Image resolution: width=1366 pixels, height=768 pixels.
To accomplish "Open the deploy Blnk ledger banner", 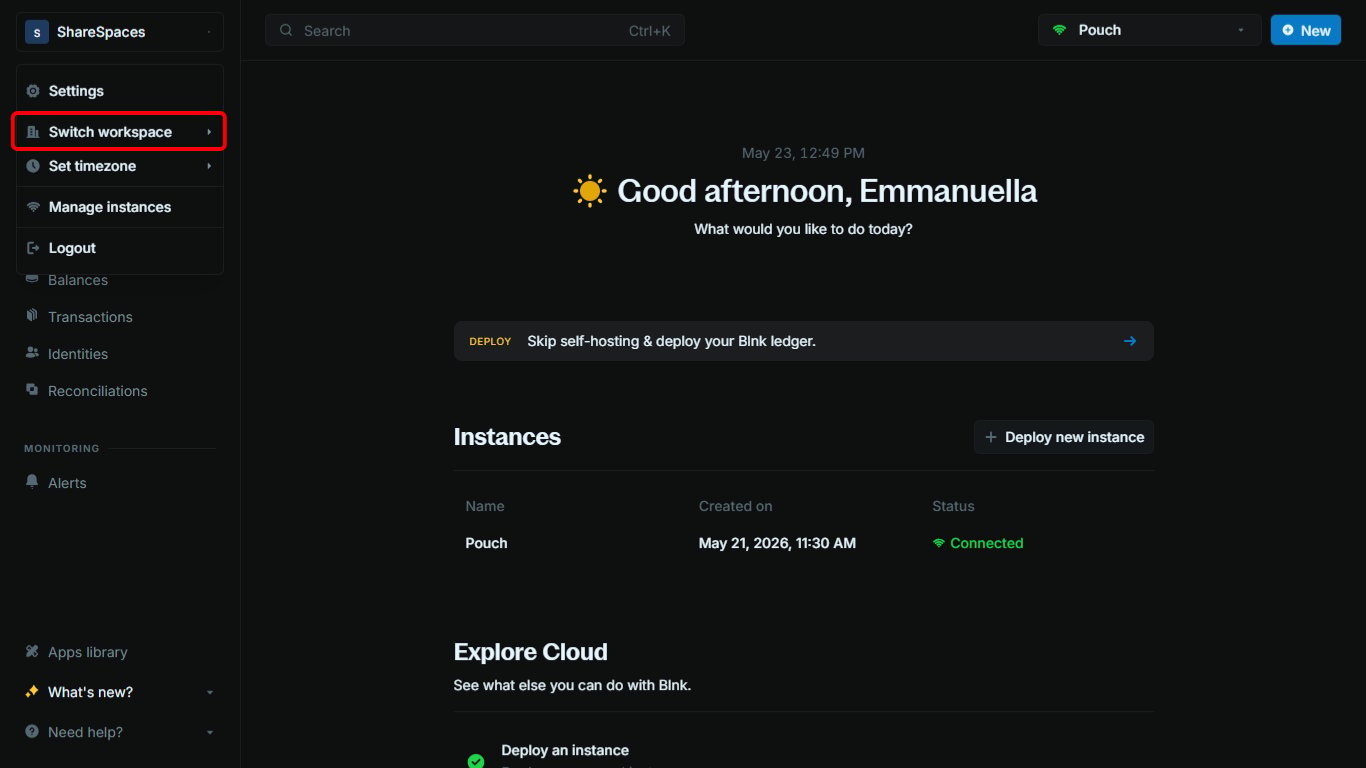I will [x=804, y=341].
